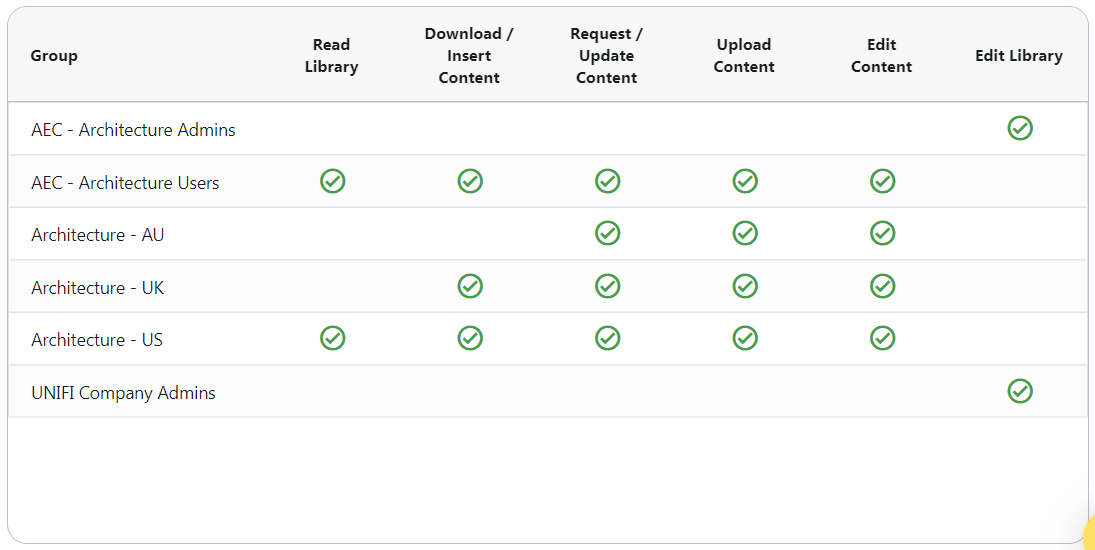1095x550 pixels.
Task: Click Edit Library checkmark for UNIFI Company Admins
Action: [1019, 391]
